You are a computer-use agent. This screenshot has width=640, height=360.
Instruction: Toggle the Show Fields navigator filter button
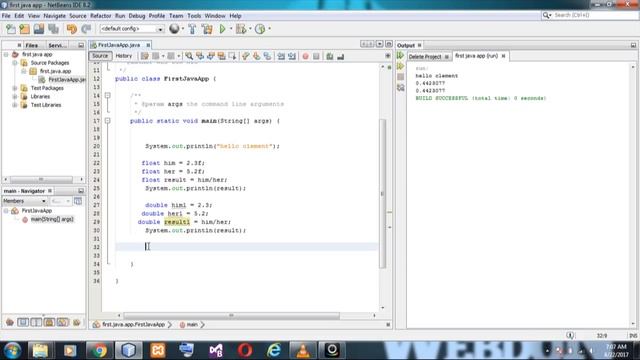[23, 322]
